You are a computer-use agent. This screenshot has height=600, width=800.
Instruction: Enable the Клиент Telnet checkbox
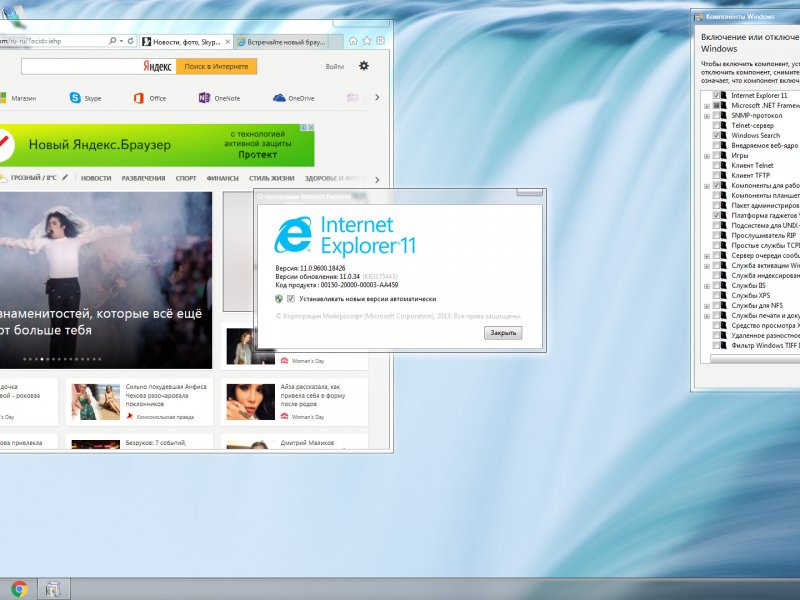tap(716, 165)
